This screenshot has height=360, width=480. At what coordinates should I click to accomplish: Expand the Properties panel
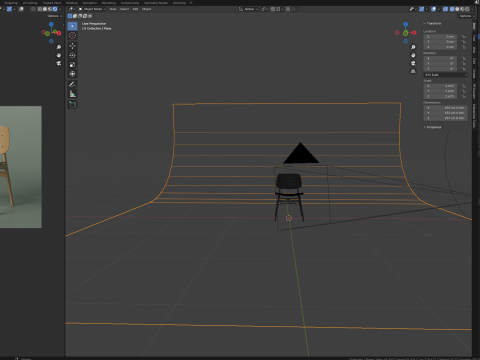coord(433,127)
